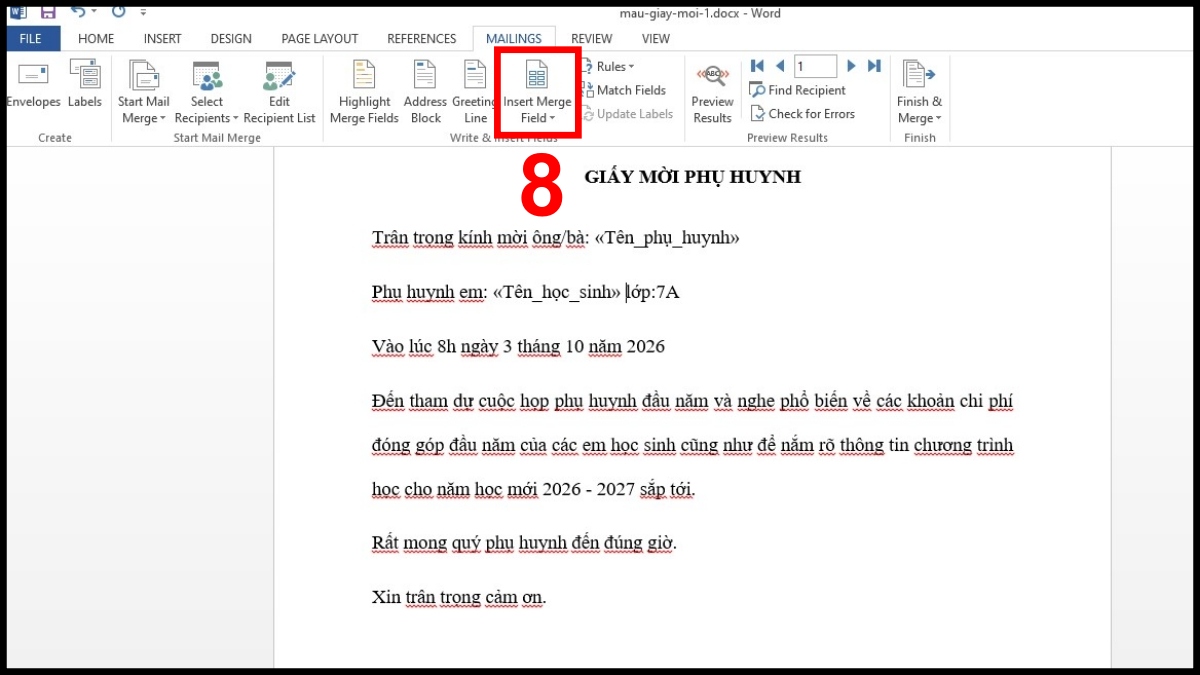The height and width of the screenshot is (675, 1200).
Task: Go to the previous record
Action: point(780,66)
